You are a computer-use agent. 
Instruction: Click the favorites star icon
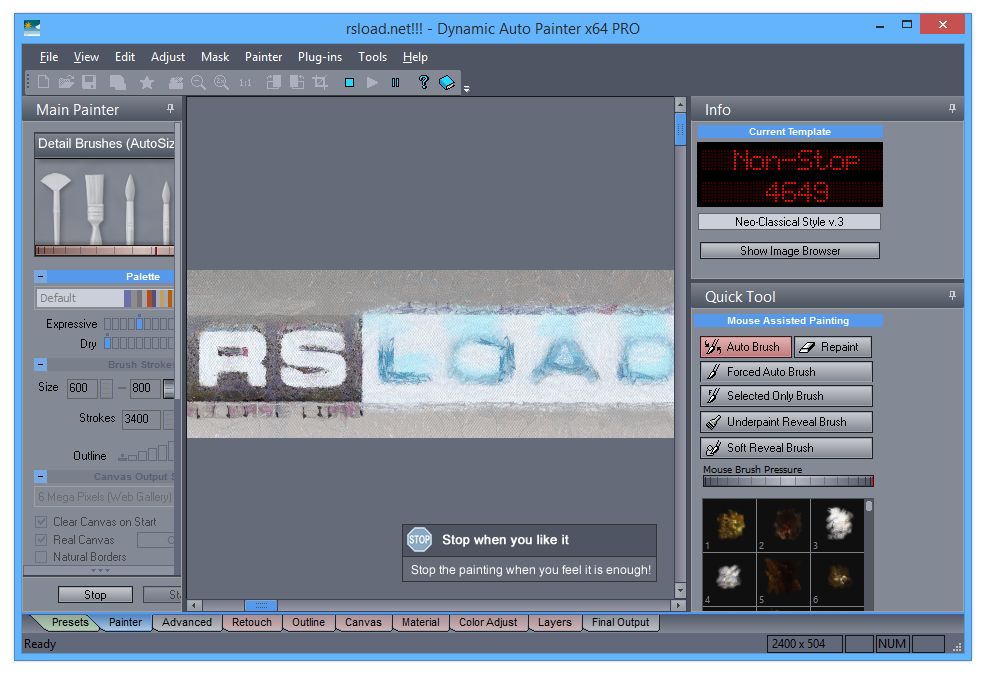pos(147,83)
